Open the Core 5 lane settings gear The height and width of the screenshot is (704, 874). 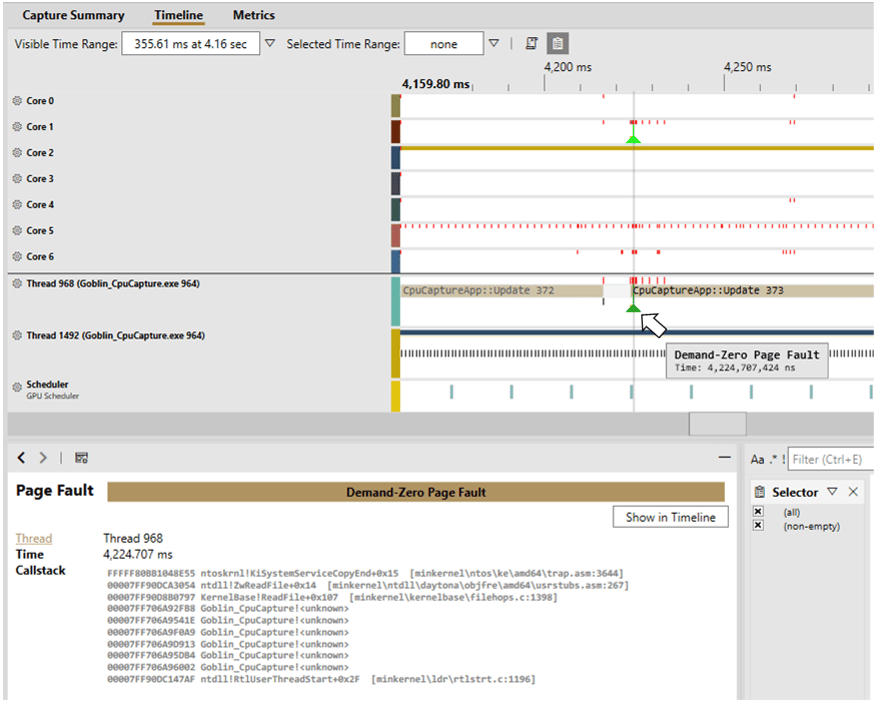(17, 230)
